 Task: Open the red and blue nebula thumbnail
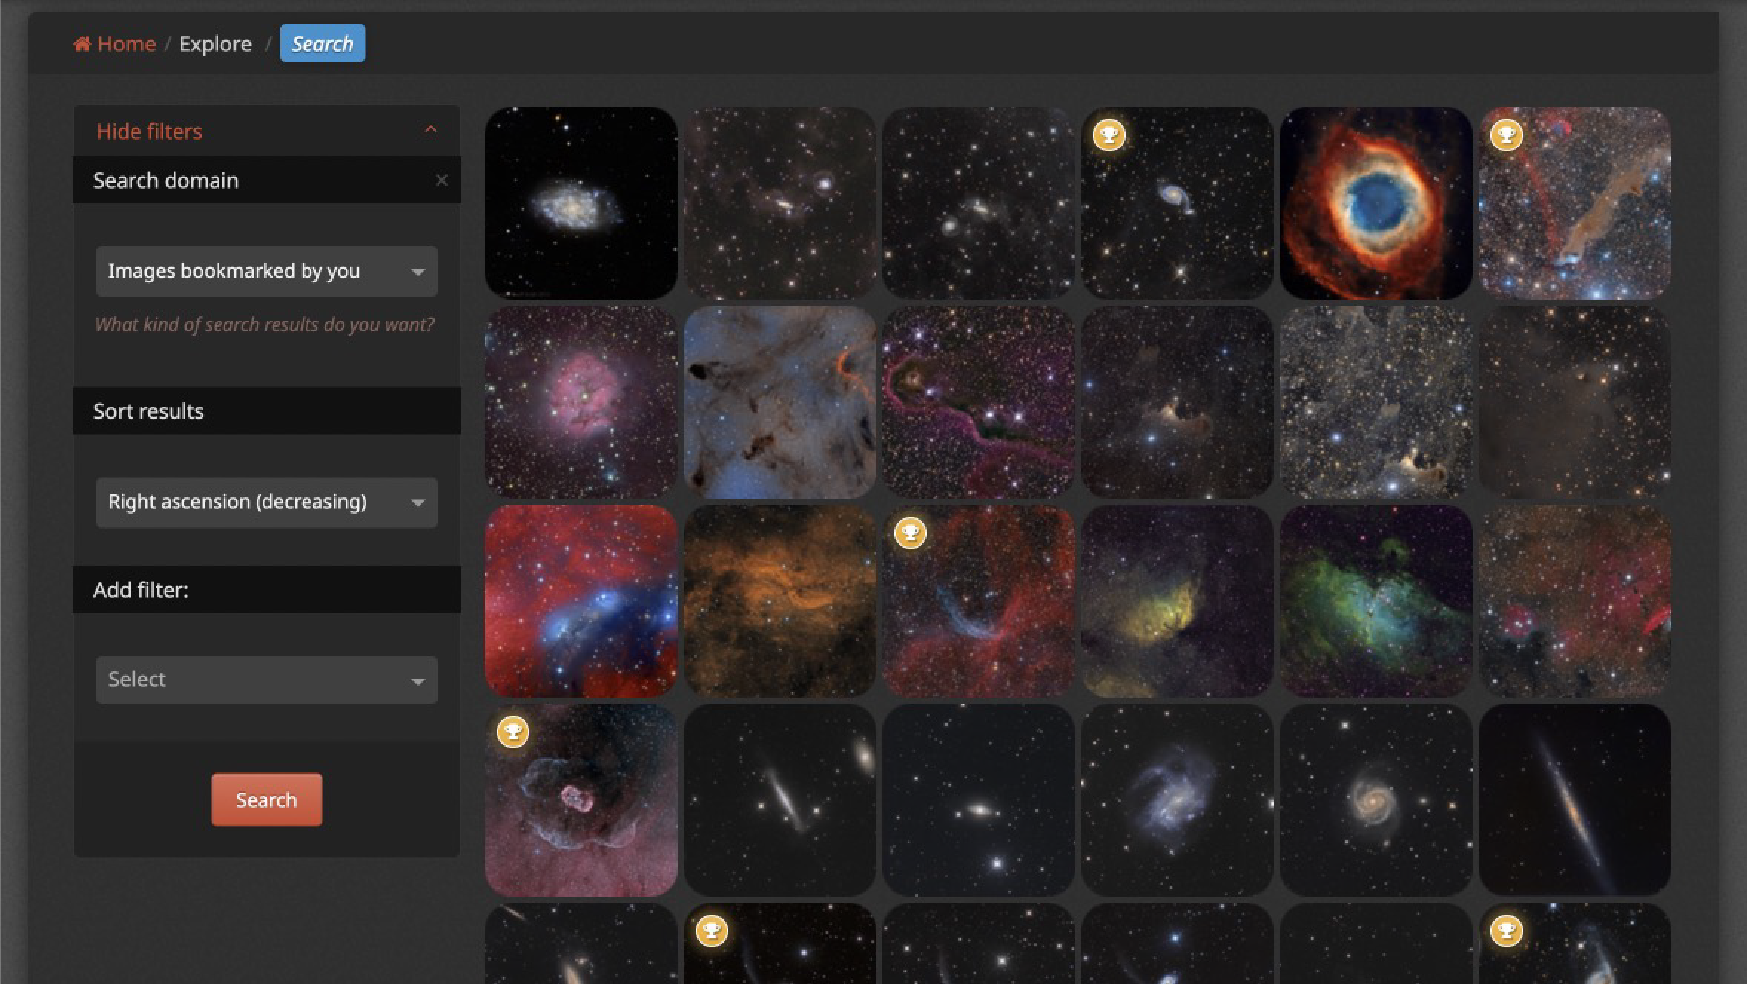click(x=581, y=601)
